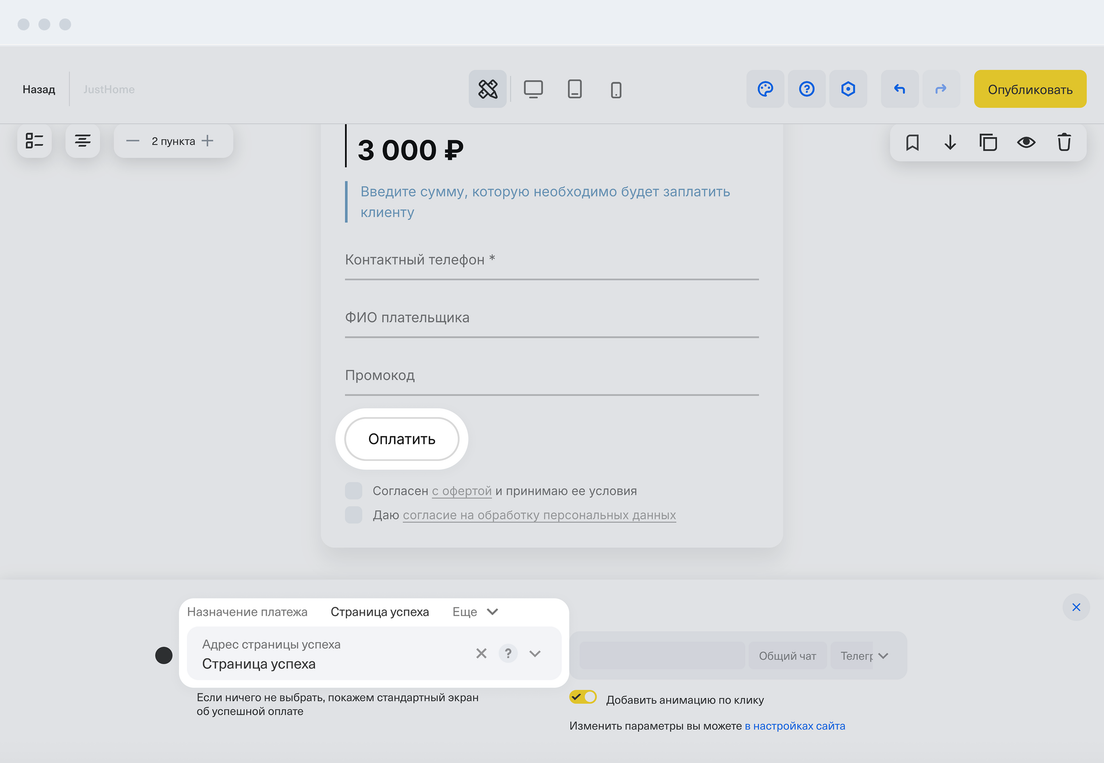Expand the 'Еще' dropdown menu

tap(475, 612)
